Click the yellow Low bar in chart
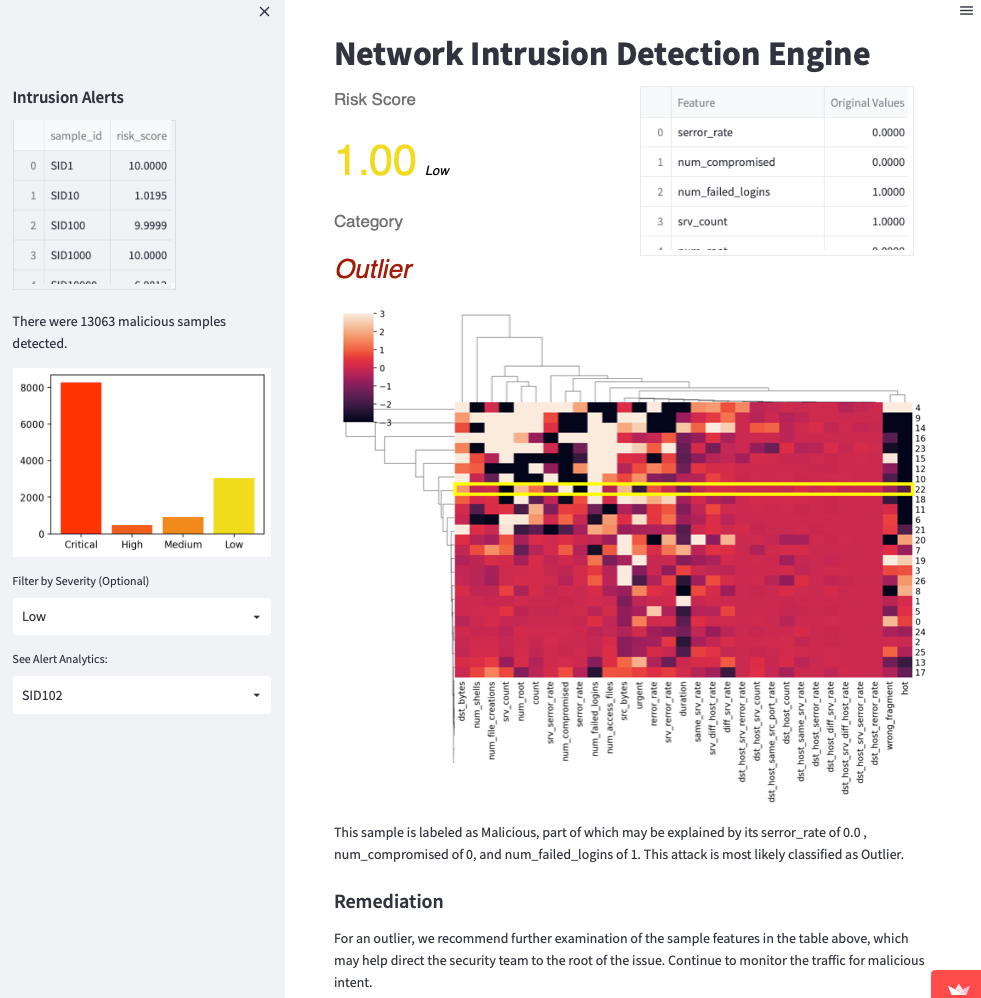981x998 pixels. [234, 505]
